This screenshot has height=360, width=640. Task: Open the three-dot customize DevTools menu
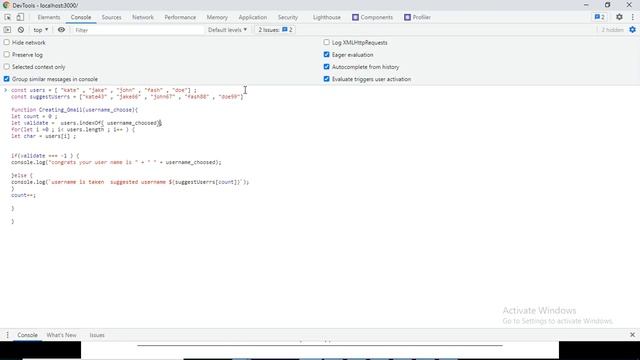(633, 17)
